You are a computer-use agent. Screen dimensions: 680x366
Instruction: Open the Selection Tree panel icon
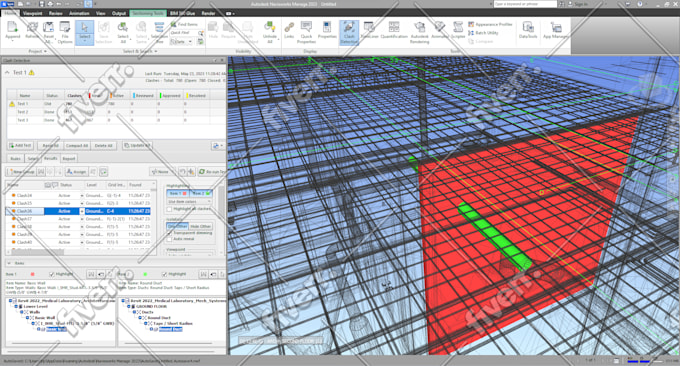coord(159,32)
